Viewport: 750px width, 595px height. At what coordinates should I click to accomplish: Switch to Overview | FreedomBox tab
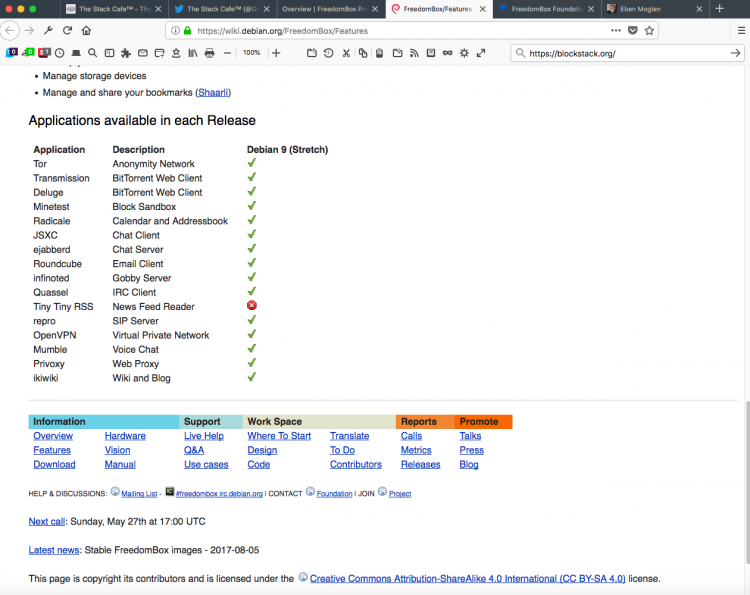[x=330, y=9]
